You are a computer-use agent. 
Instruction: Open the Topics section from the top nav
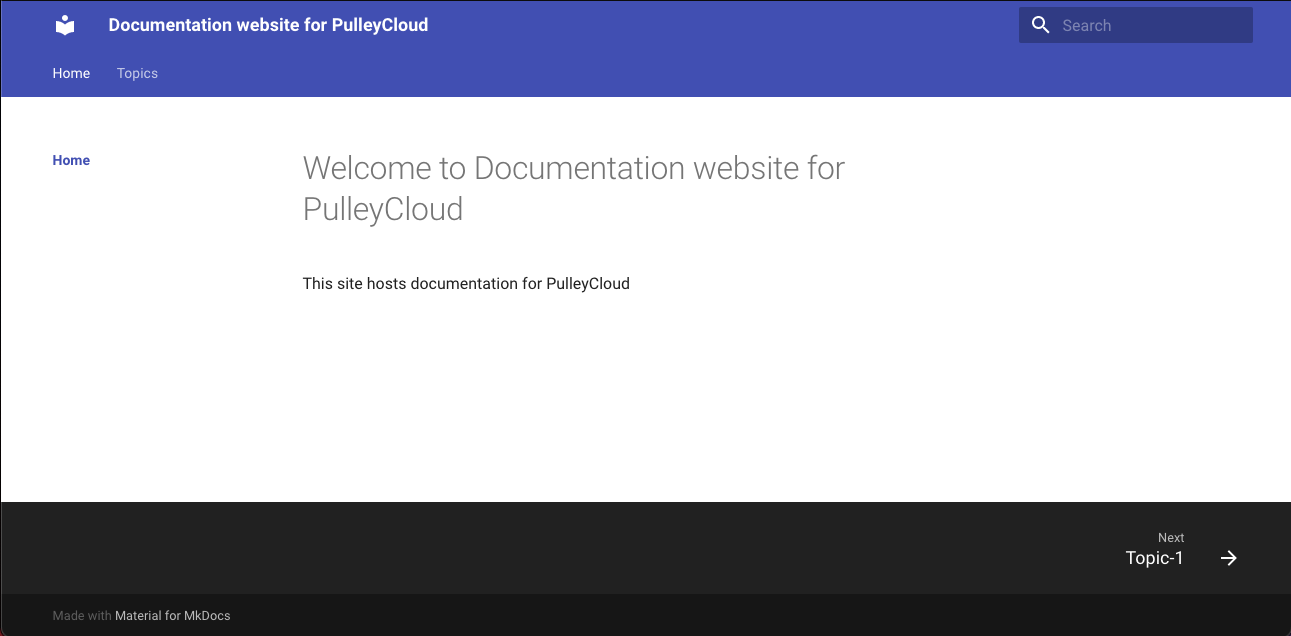(x=136, y=72)
